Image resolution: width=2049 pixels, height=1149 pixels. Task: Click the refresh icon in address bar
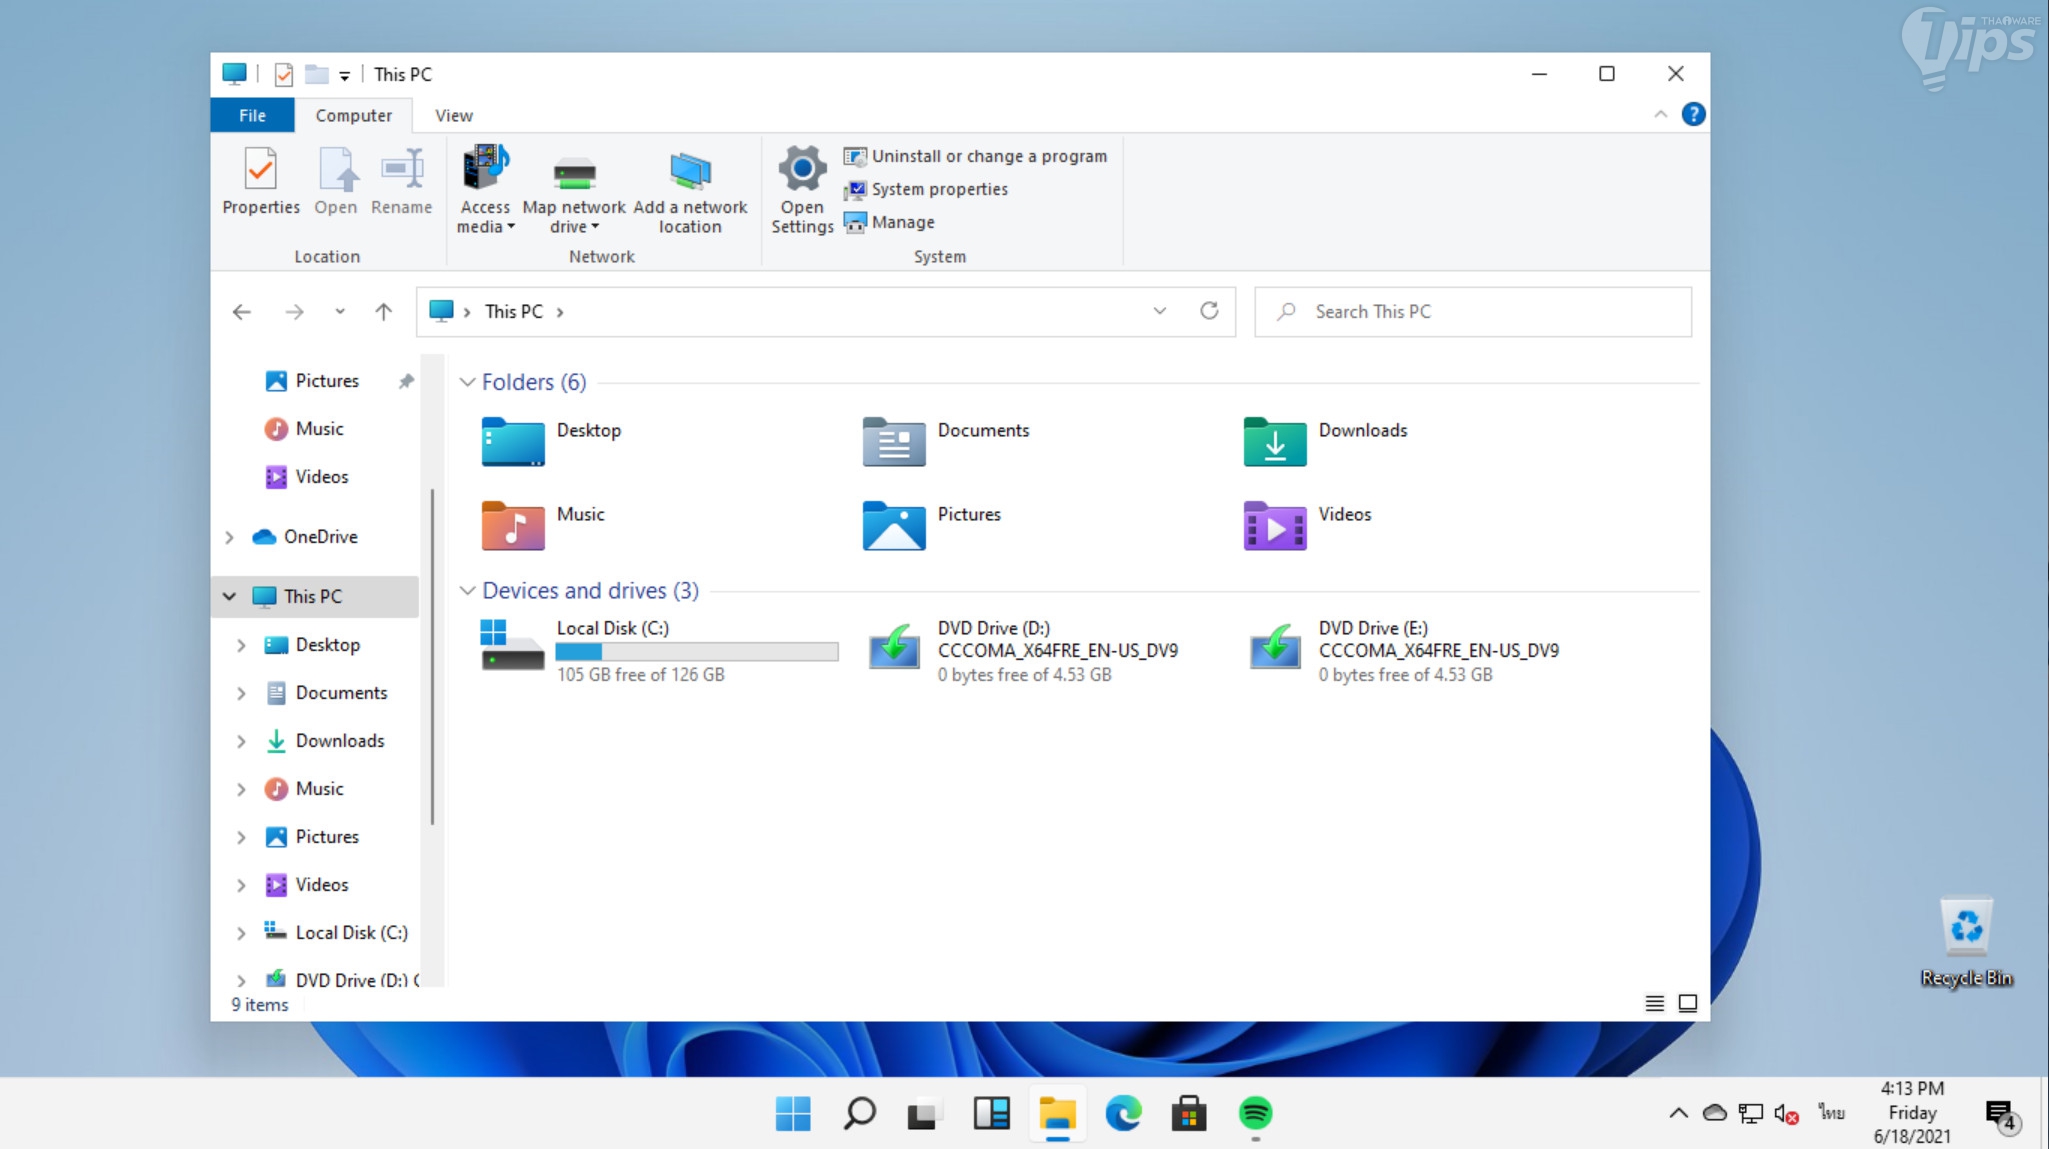pos(1209,311)
